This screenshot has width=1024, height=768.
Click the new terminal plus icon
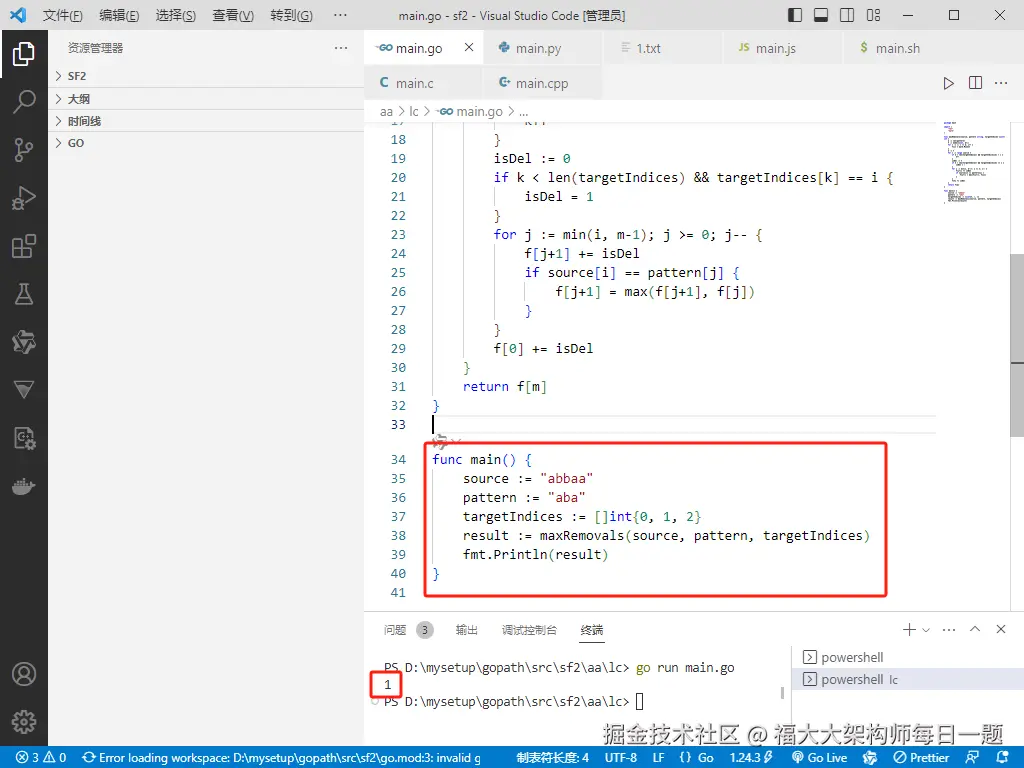pos(908,630)
